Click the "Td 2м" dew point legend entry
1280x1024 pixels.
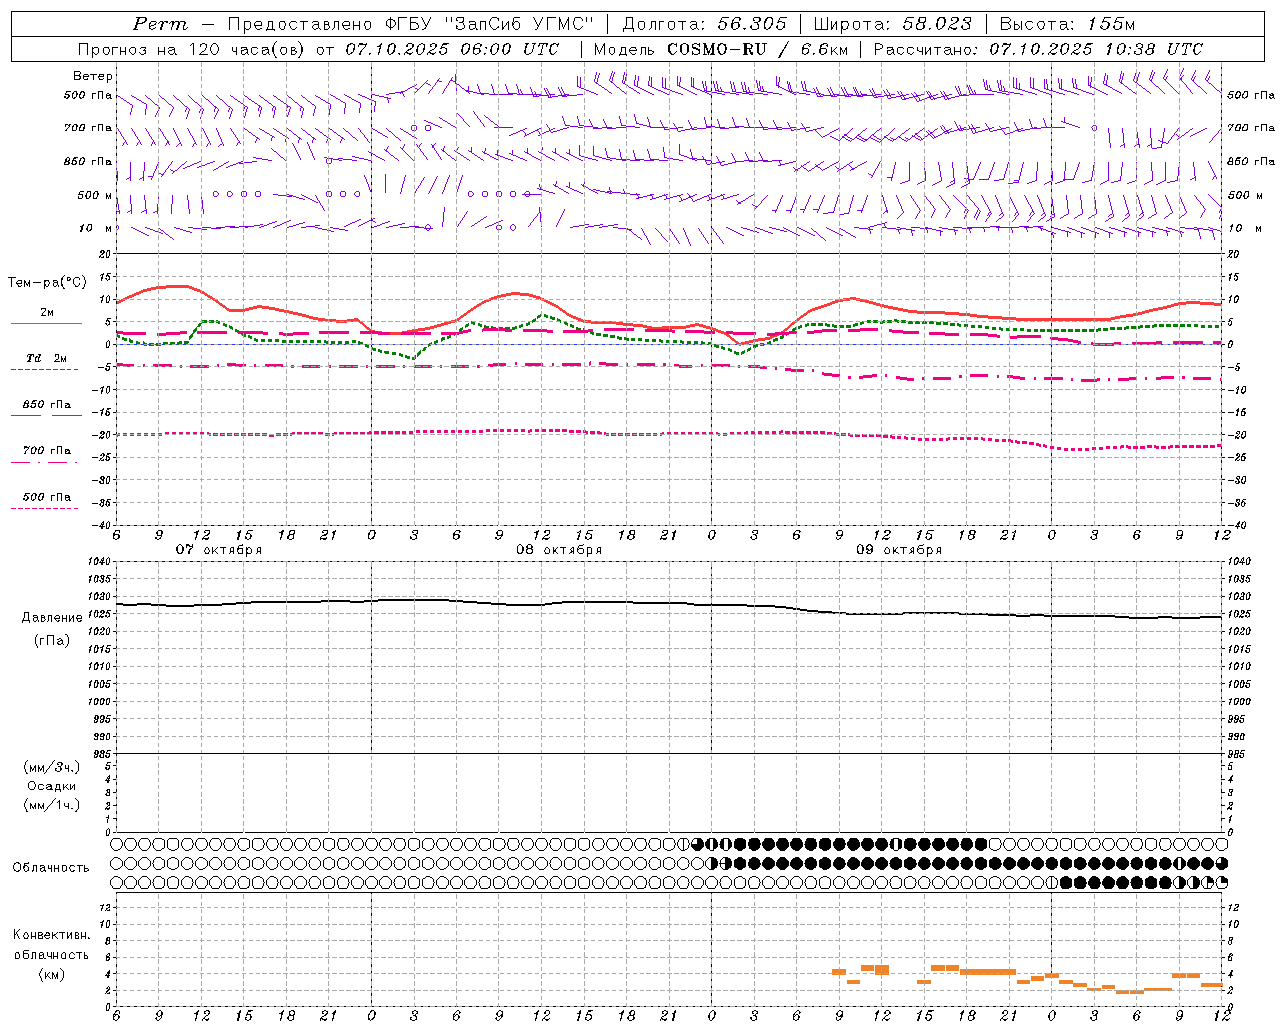[47, 358]
